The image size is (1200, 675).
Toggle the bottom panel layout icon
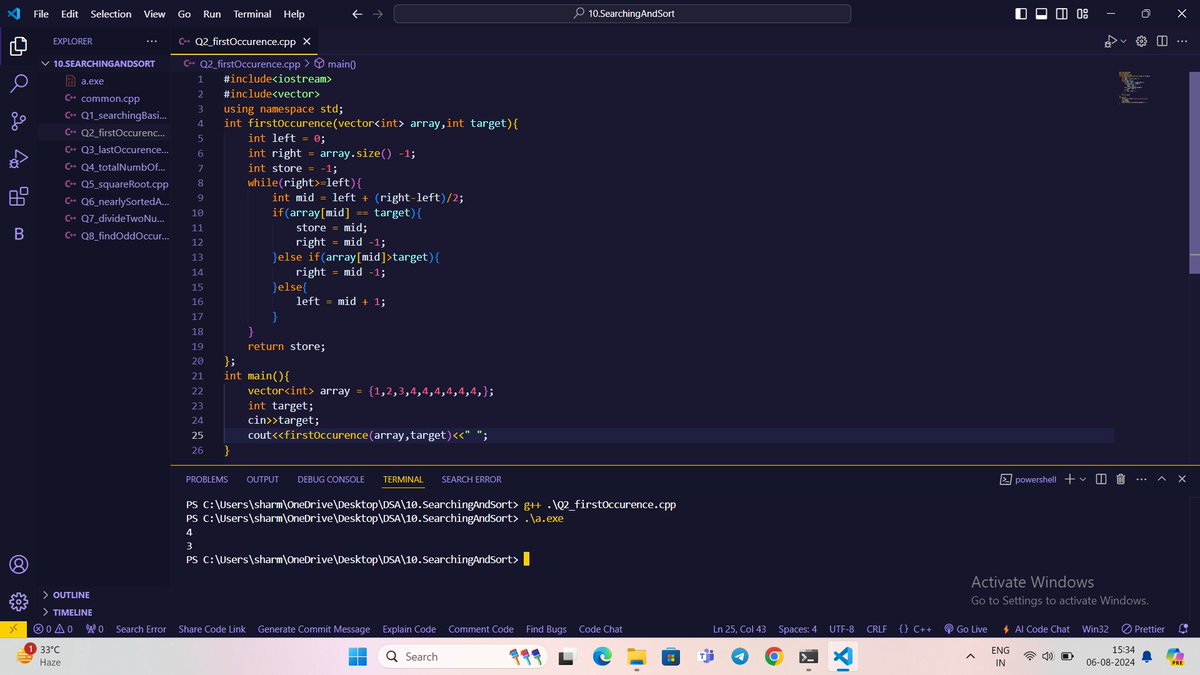coord(1040,14)
